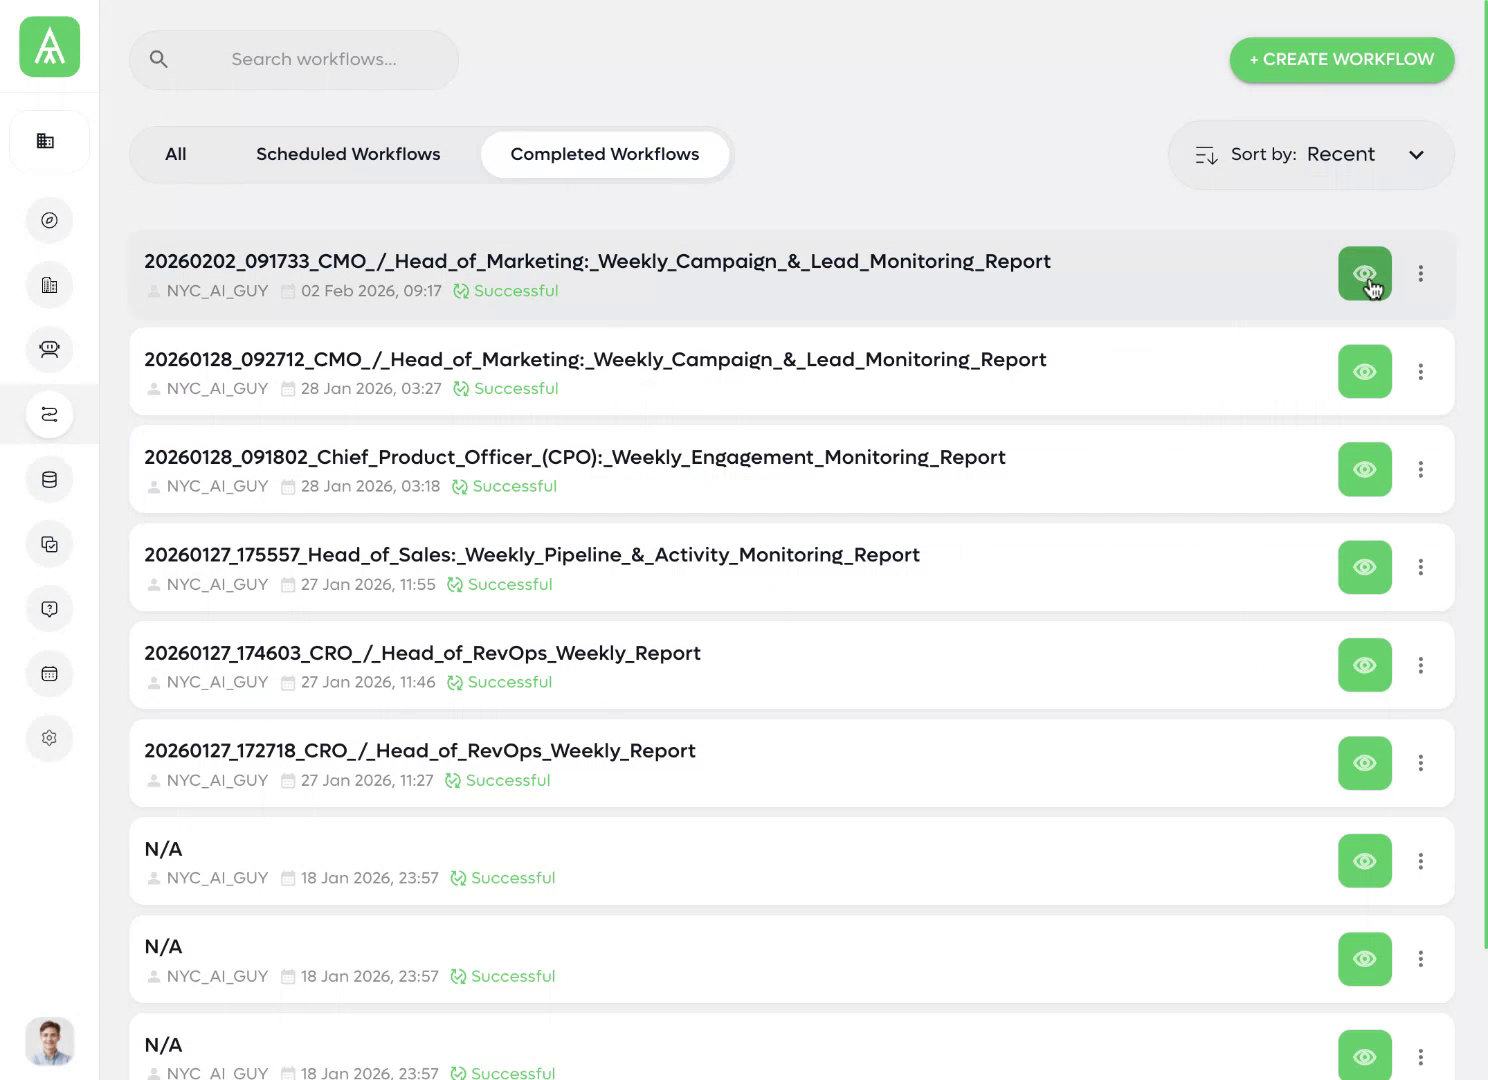Focus the Search workflows field
This screenshot has height=1080, width=1488.
(x=294, y=59)
